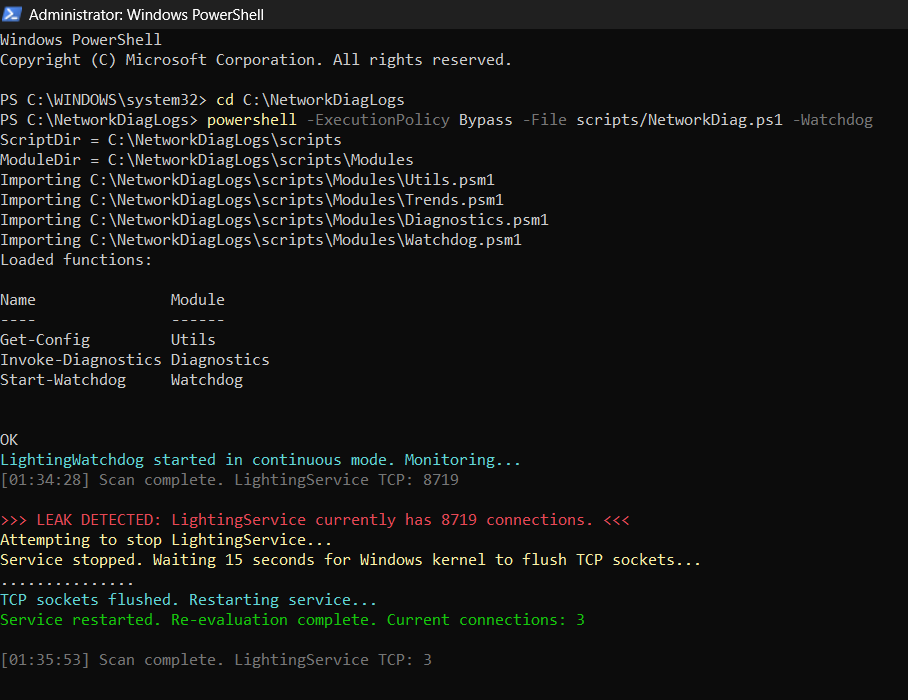
Task: Click the '-ExecutionPolicy' parameter text
Action: (378, 120)
